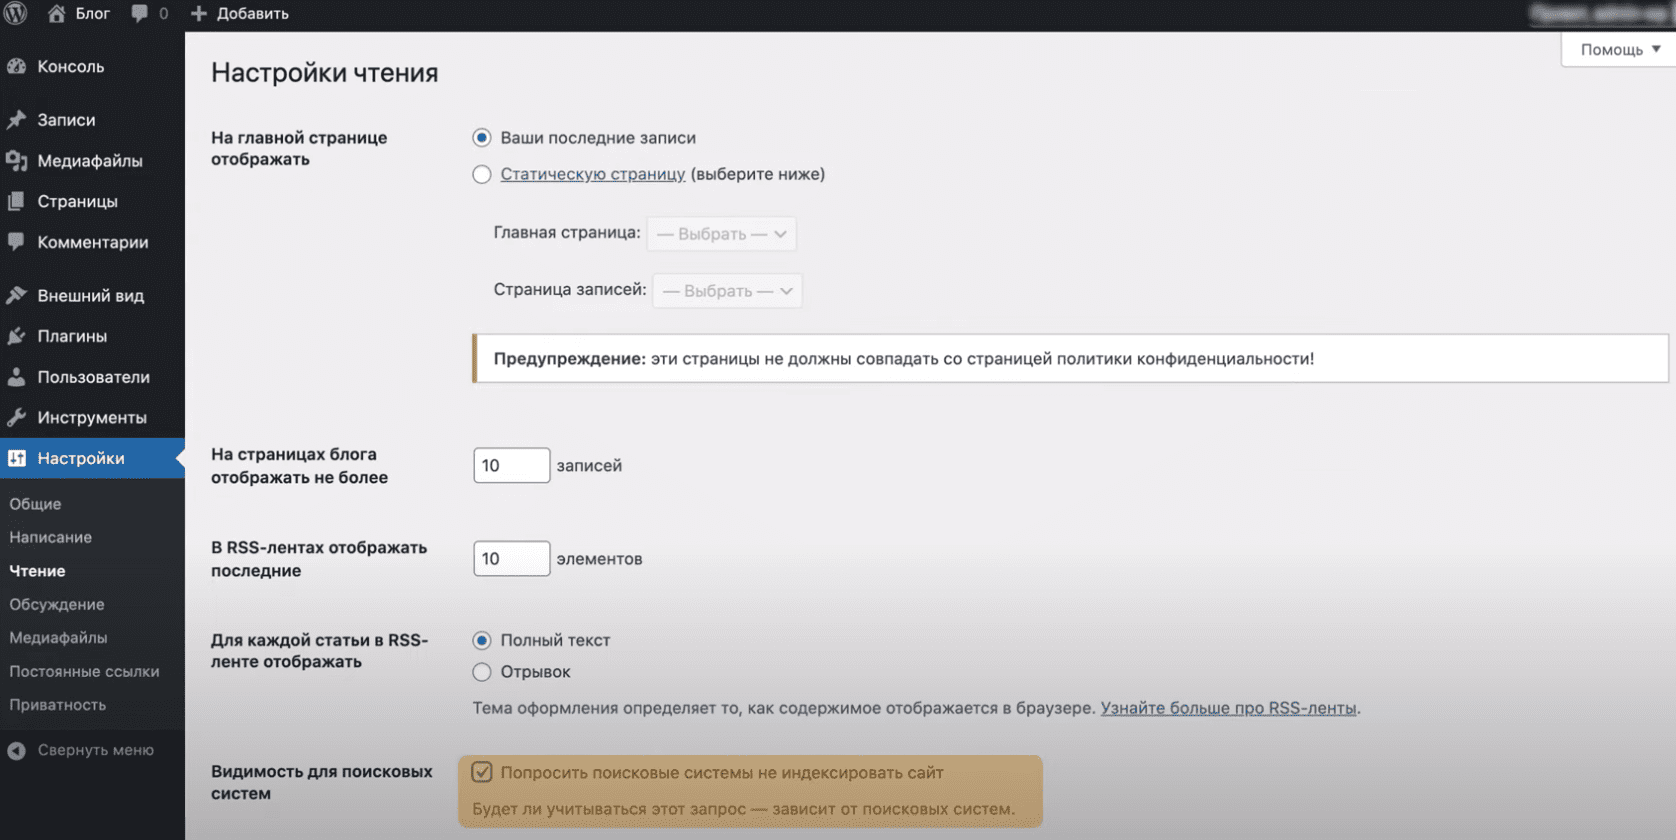Click the Предупреждение warning notice text
This screenshot has width=1676, height=840.
pyautogui.click(x=904, y=359)
